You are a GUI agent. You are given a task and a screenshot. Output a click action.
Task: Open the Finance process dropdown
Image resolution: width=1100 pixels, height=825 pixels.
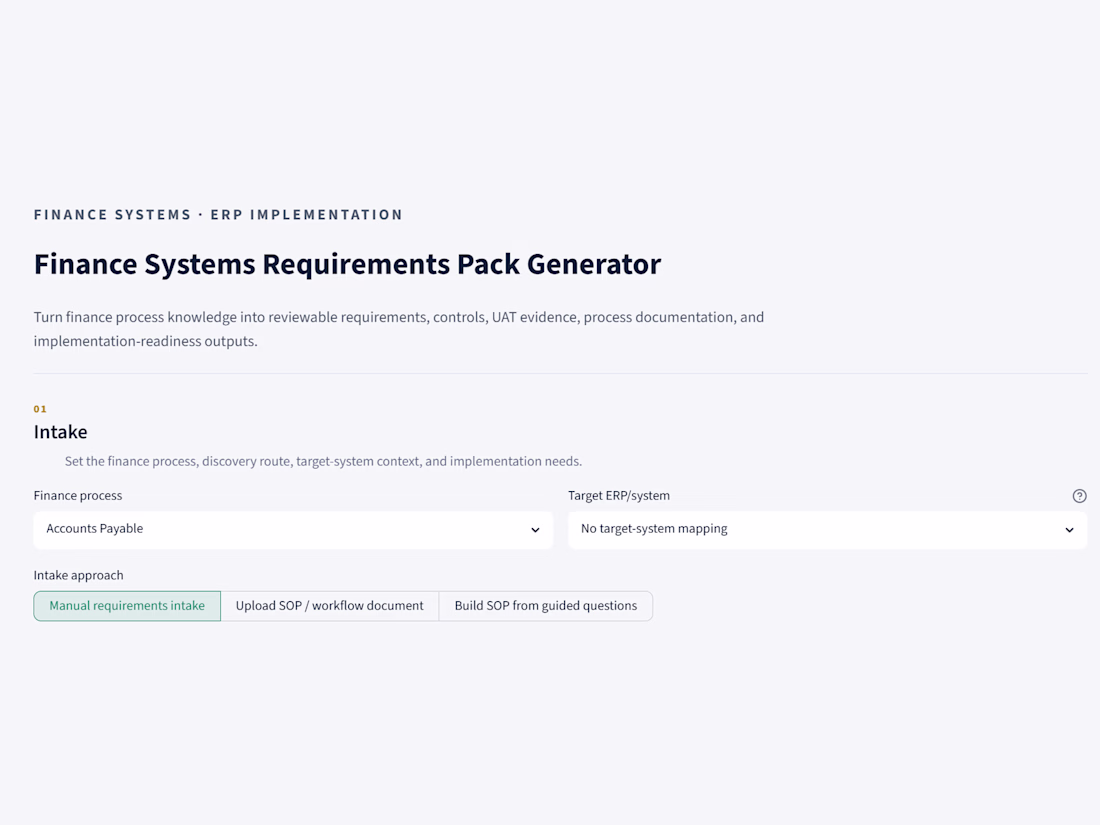click(293, 529)
